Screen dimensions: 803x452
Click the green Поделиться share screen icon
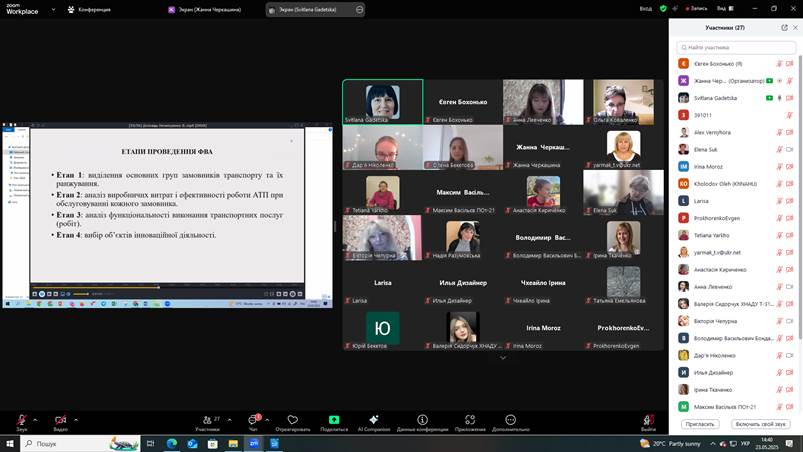pos(334,421)
